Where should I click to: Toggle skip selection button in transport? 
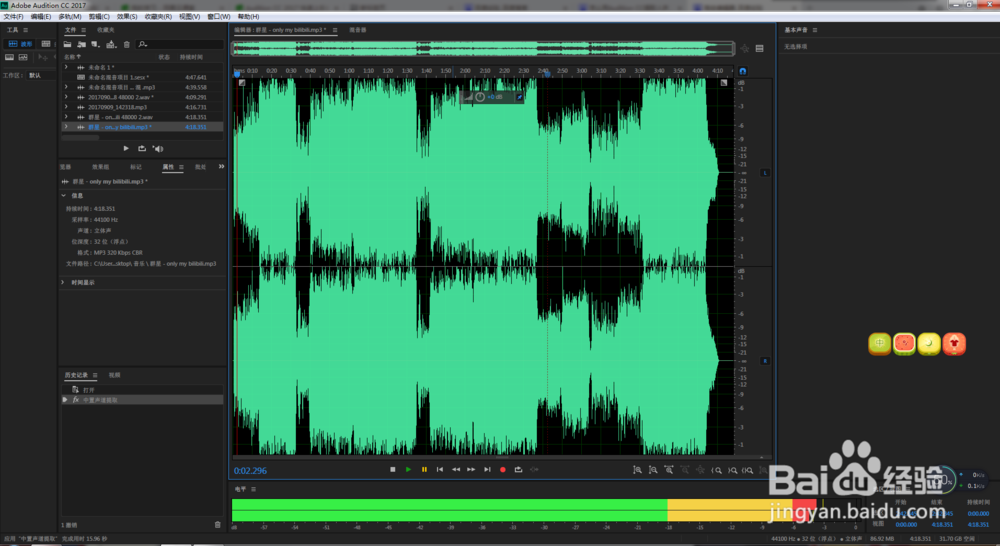[534, 469]
